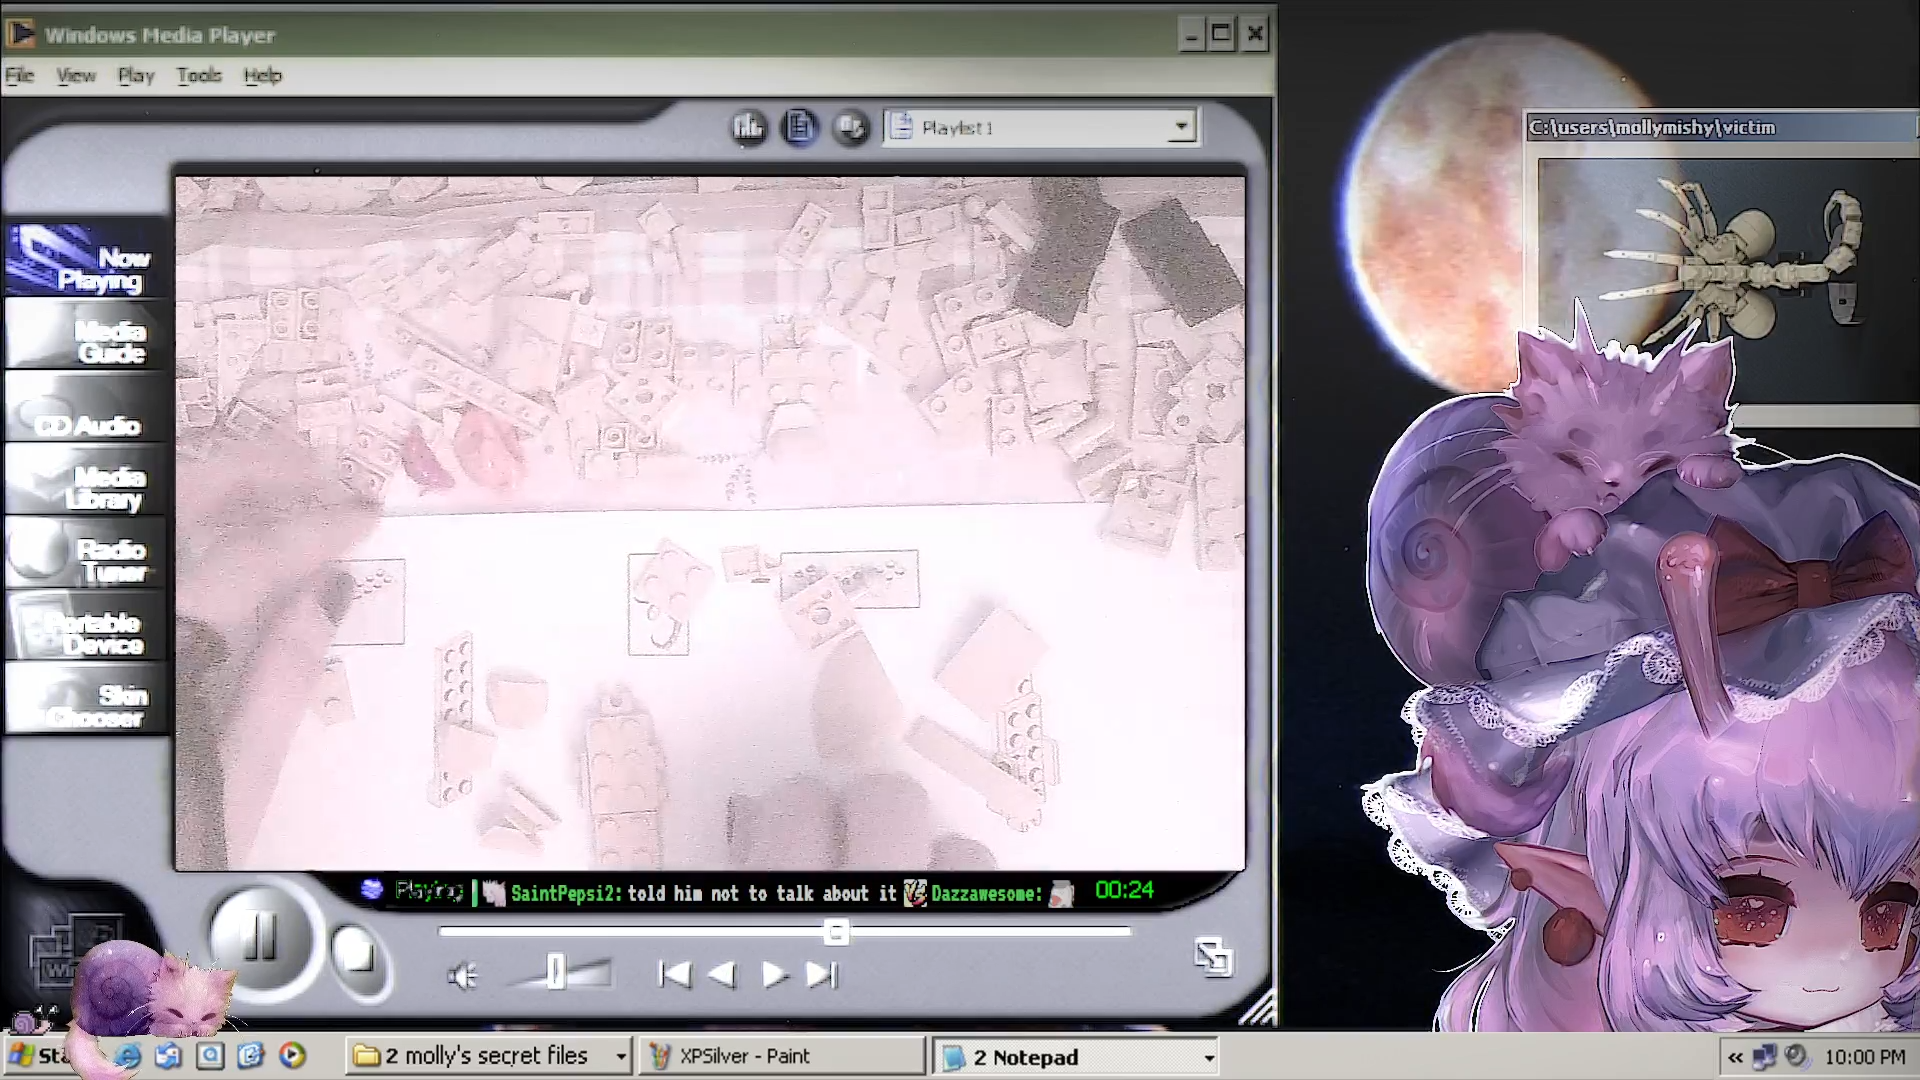The height and width of the screenshot is (1080, 1920).
Task: Click the shuffle toggle icon near playlist
Action: pyautogui.click(x=851, y=127)
